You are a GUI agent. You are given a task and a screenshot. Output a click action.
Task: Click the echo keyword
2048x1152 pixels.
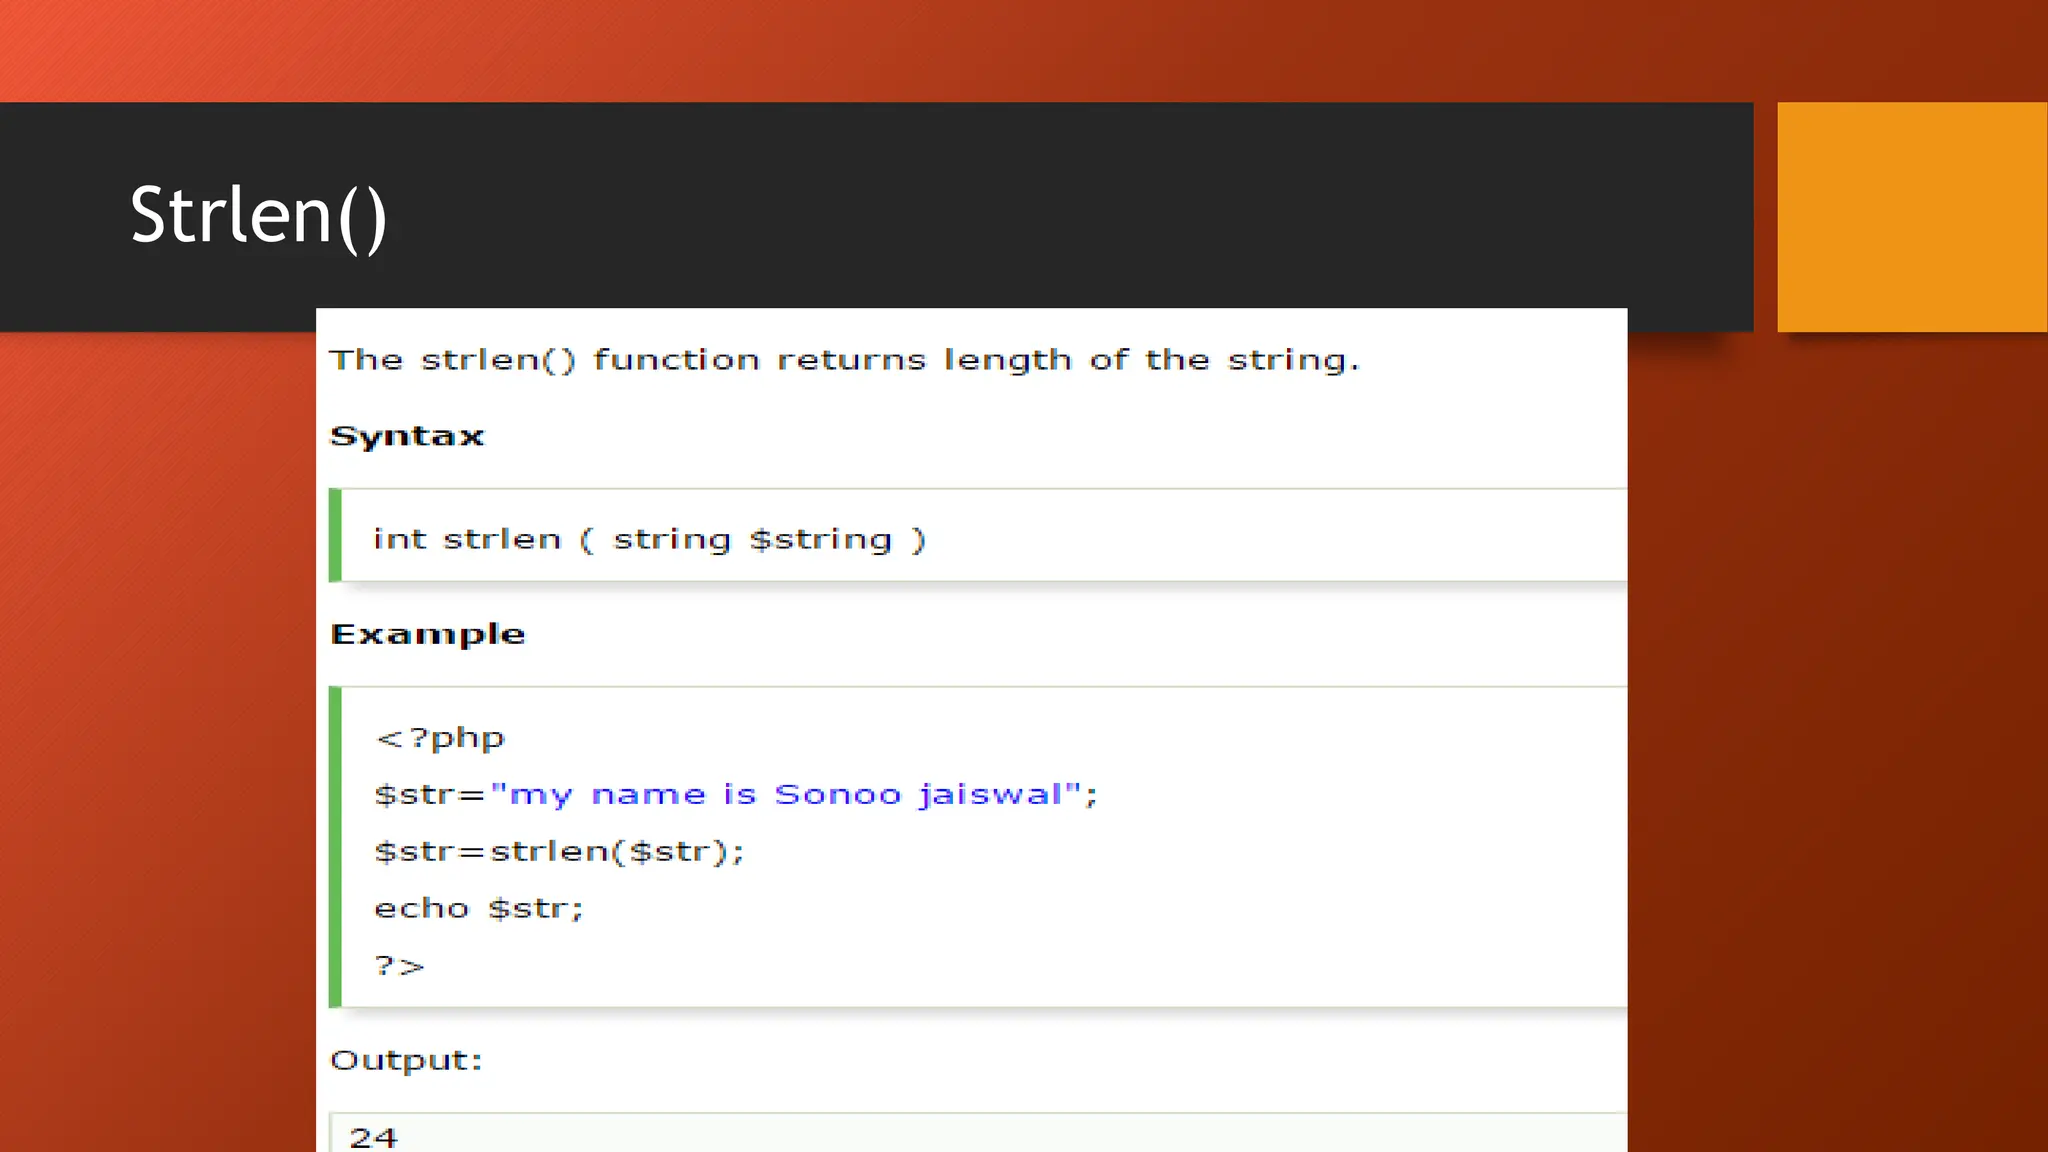tap(421, 909)
